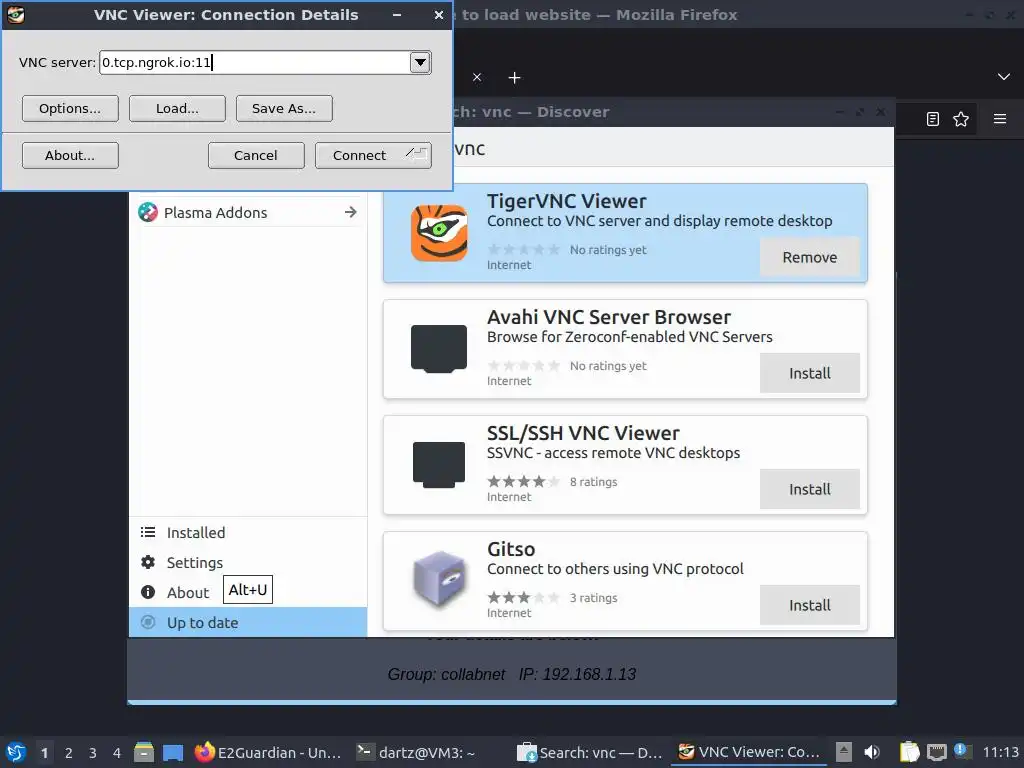
Task: Connect to the VNC server
Action: pyautogui.click(x=373, y=155)
